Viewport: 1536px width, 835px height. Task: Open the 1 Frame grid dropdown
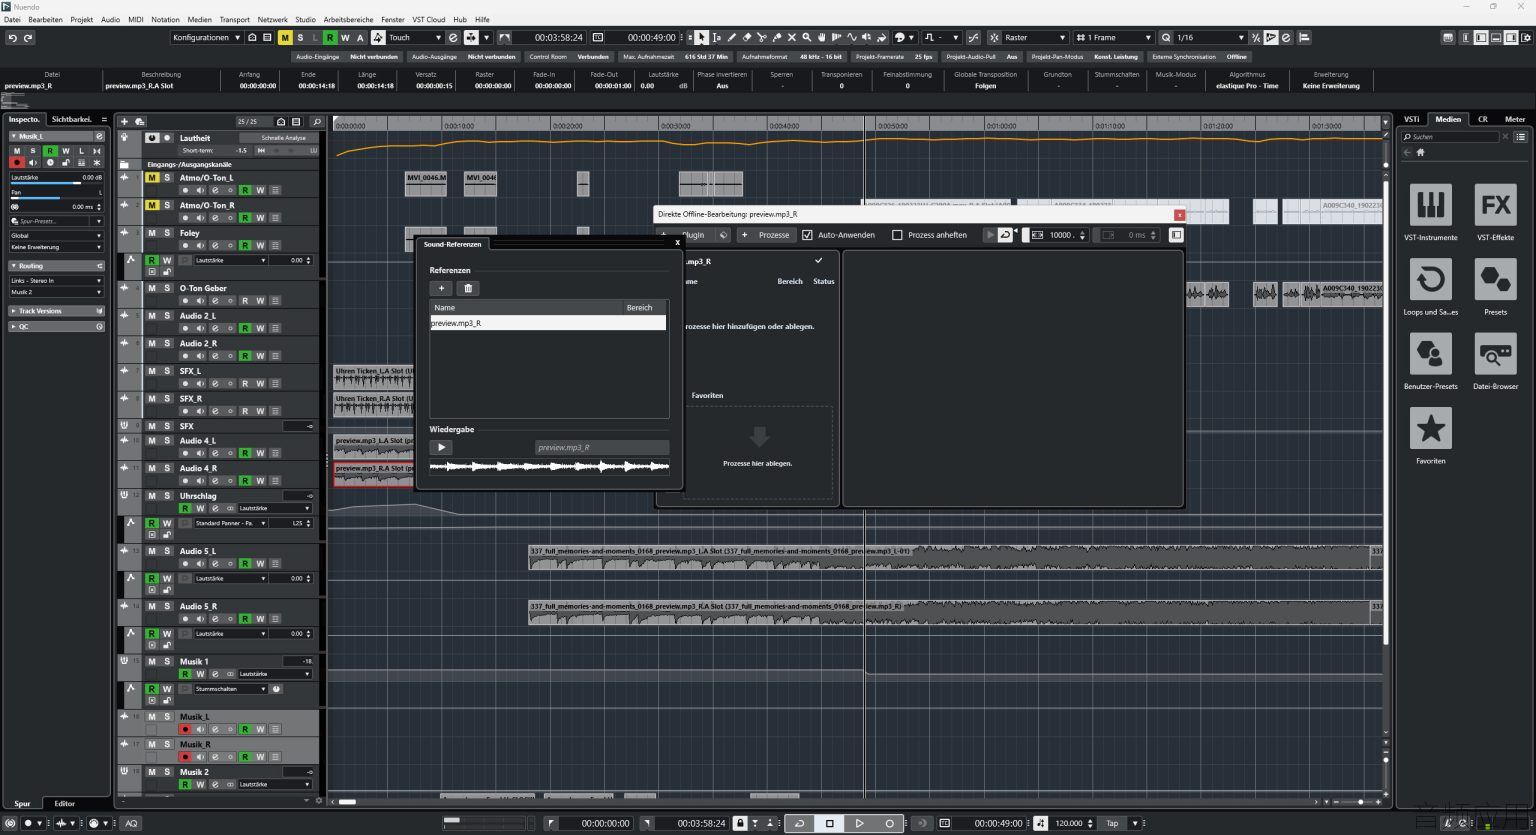(x=1113, y=38)
